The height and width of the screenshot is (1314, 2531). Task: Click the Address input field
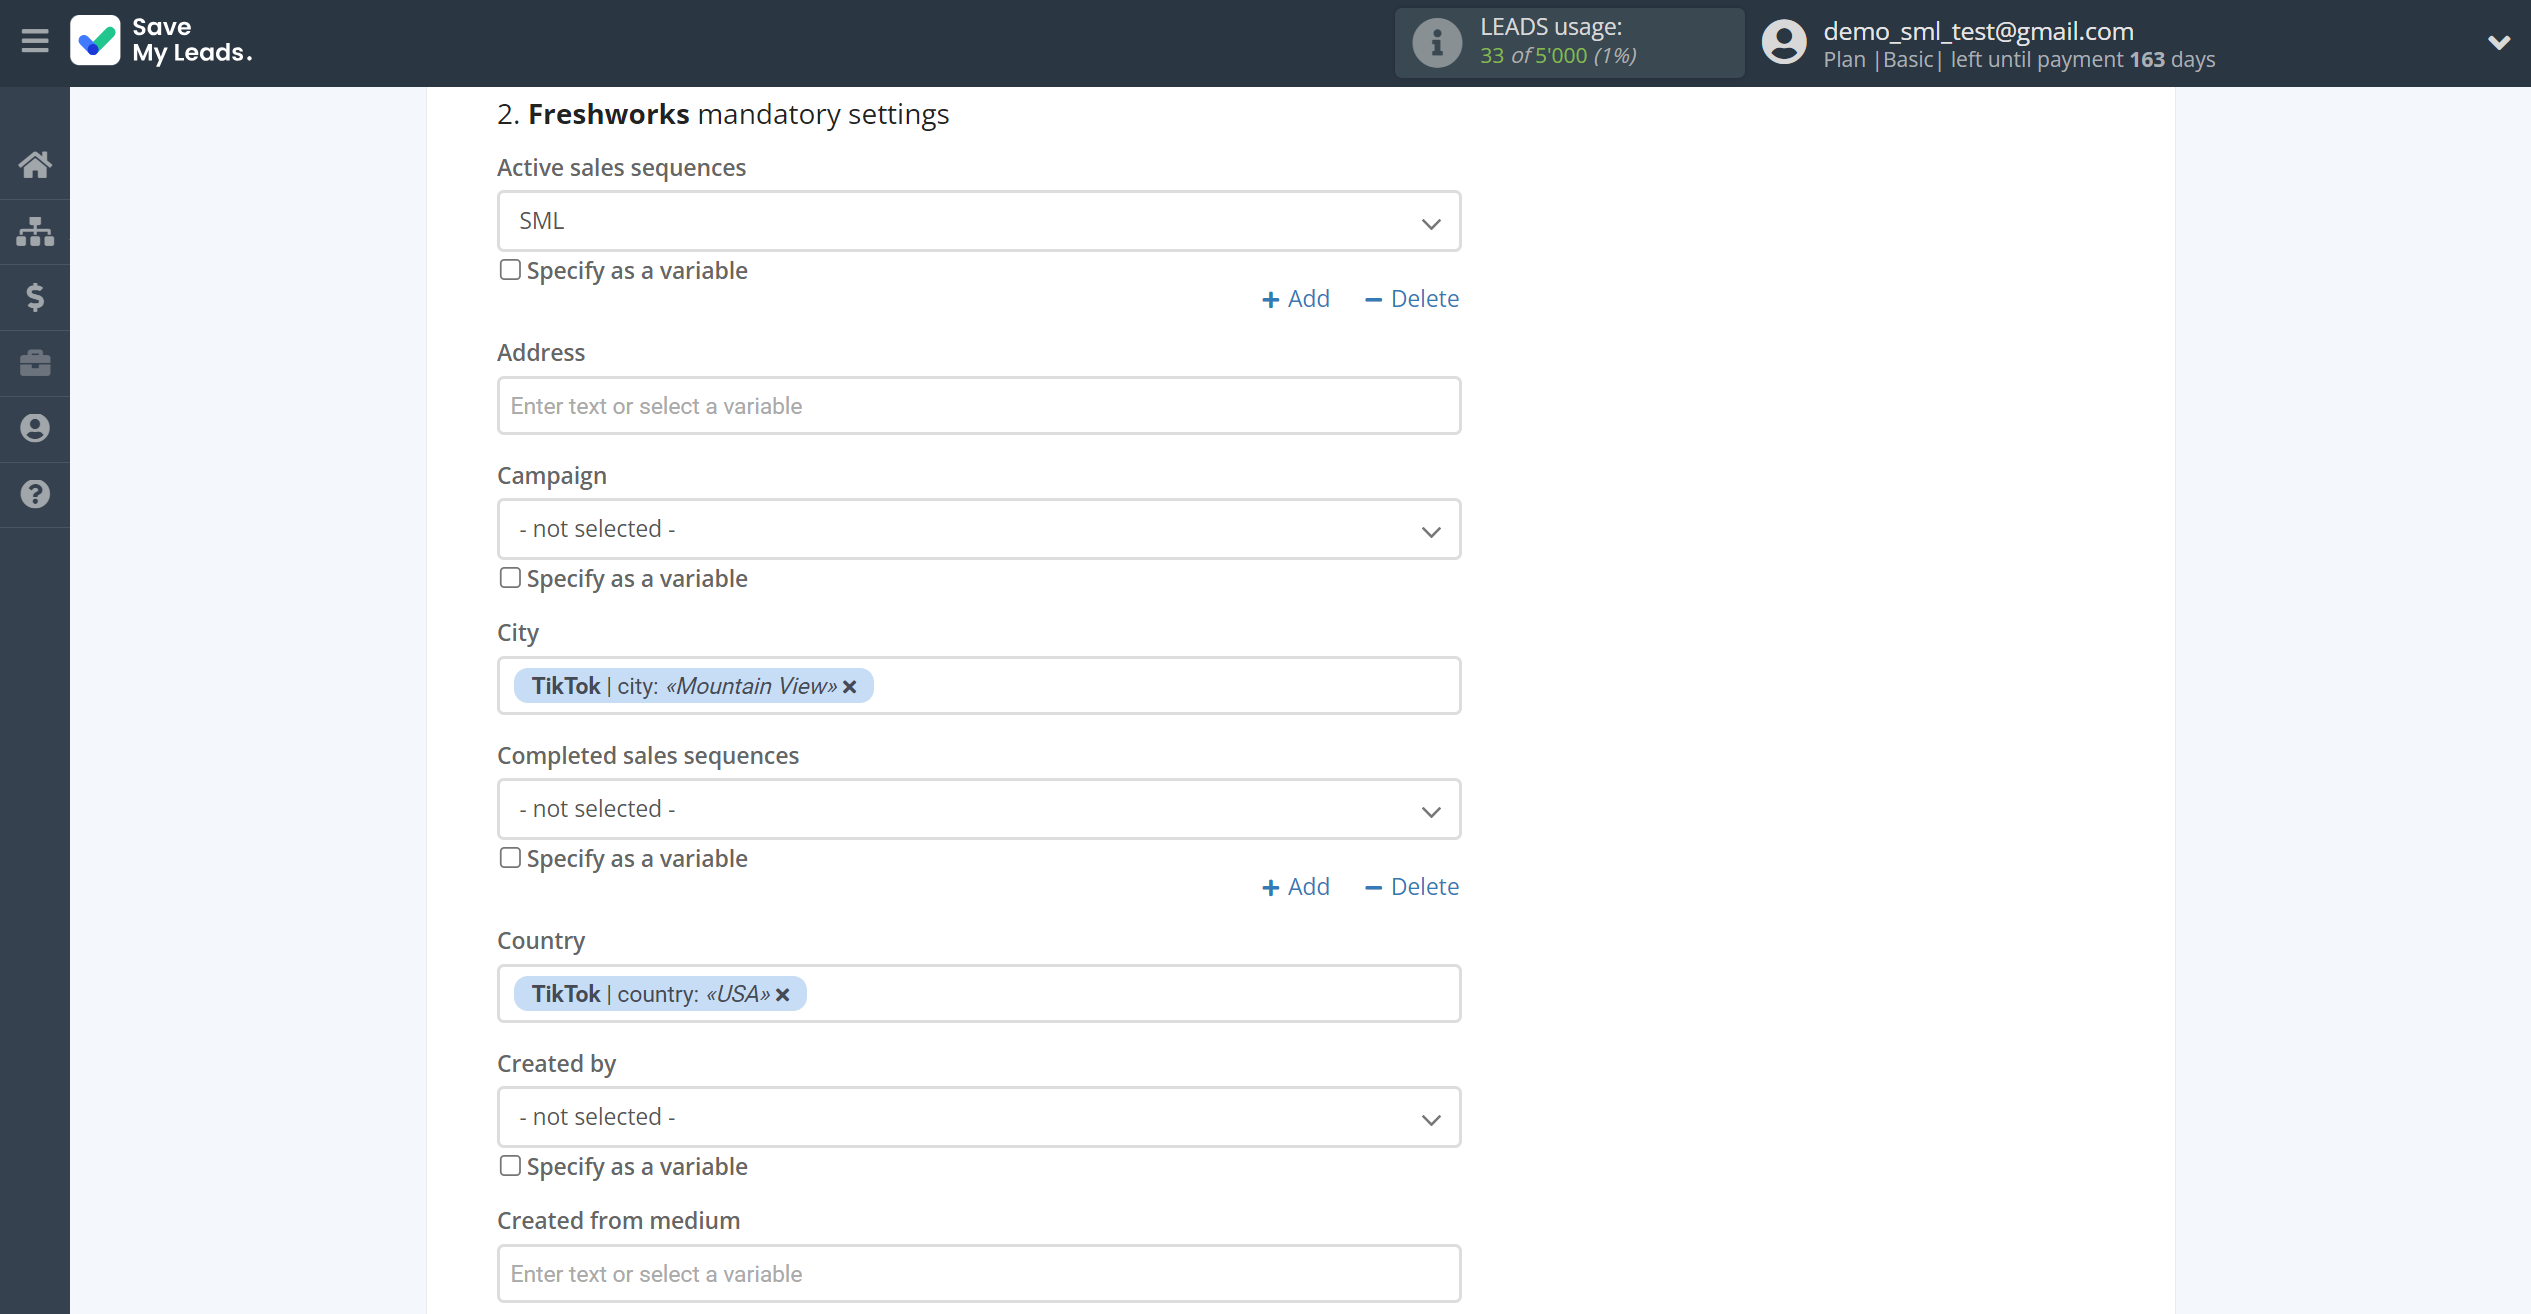pos(979,406)
